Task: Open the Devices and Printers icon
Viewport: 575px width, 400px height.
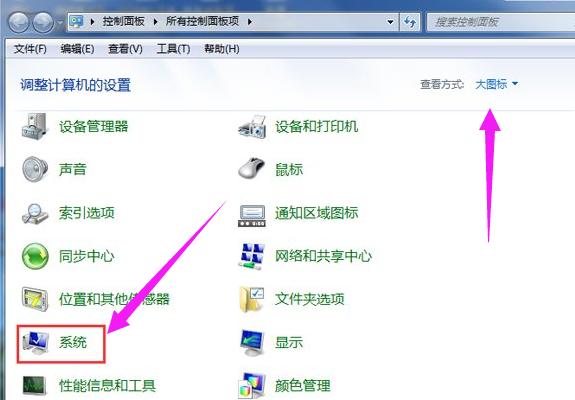Action: click(x=252, y=126)
